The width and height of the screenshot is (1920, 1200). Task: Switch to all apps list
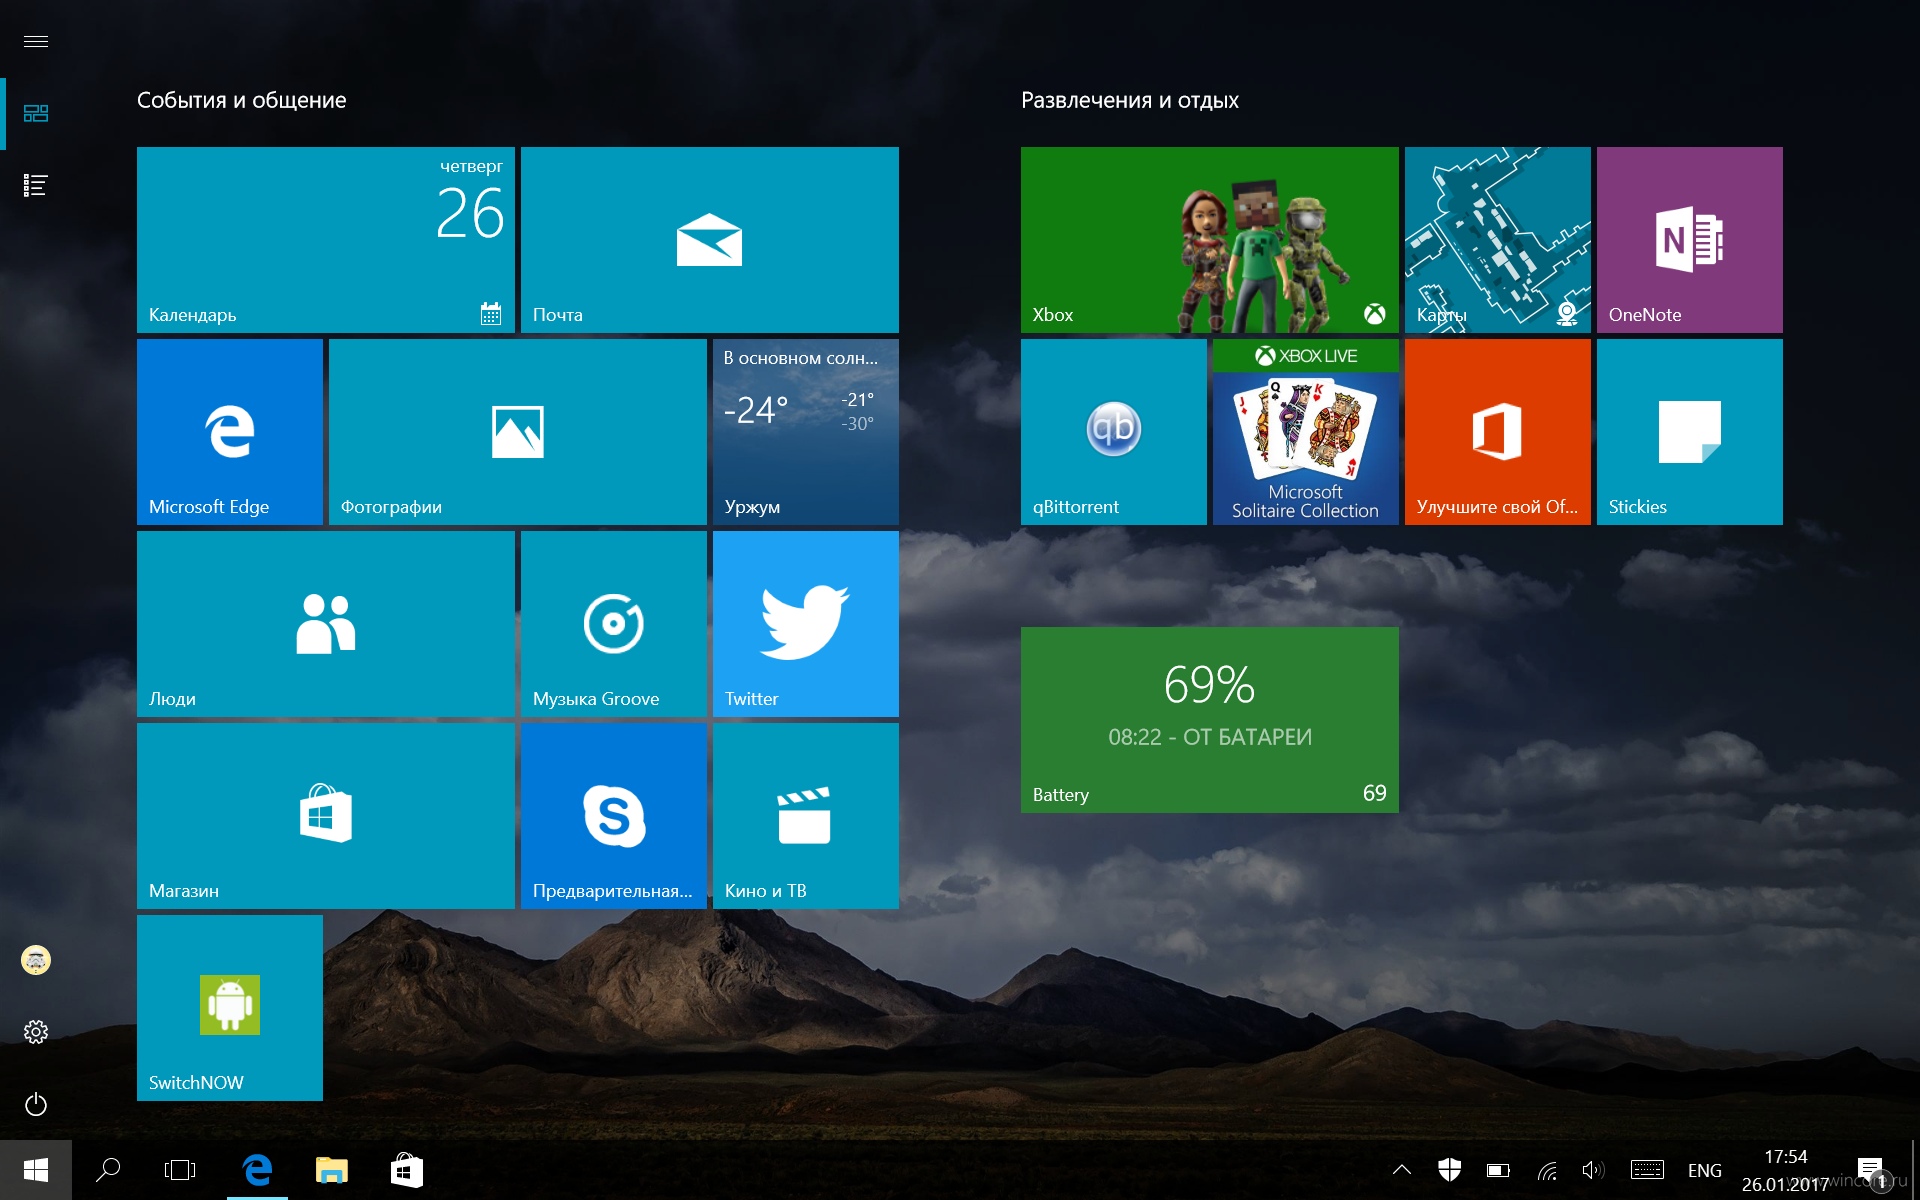click(36, 185)
